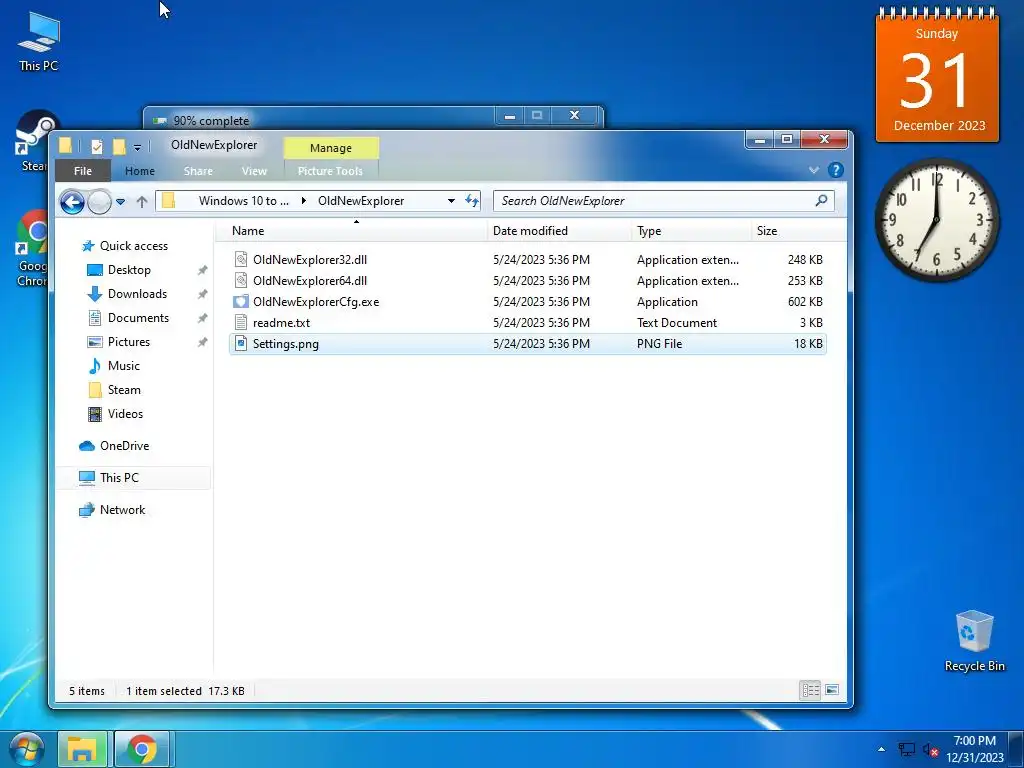
Task: Click File Explorer taskbar icon
Action: (x=82, y=749)
